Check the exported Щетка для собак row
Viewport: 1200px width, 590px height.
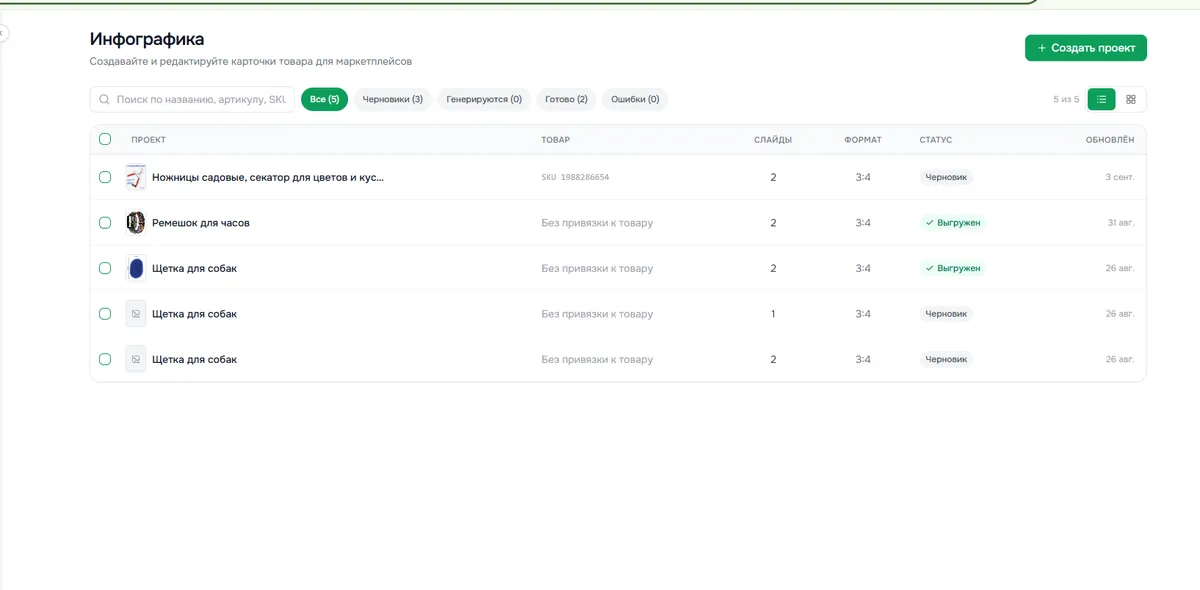tap(105, 268)
